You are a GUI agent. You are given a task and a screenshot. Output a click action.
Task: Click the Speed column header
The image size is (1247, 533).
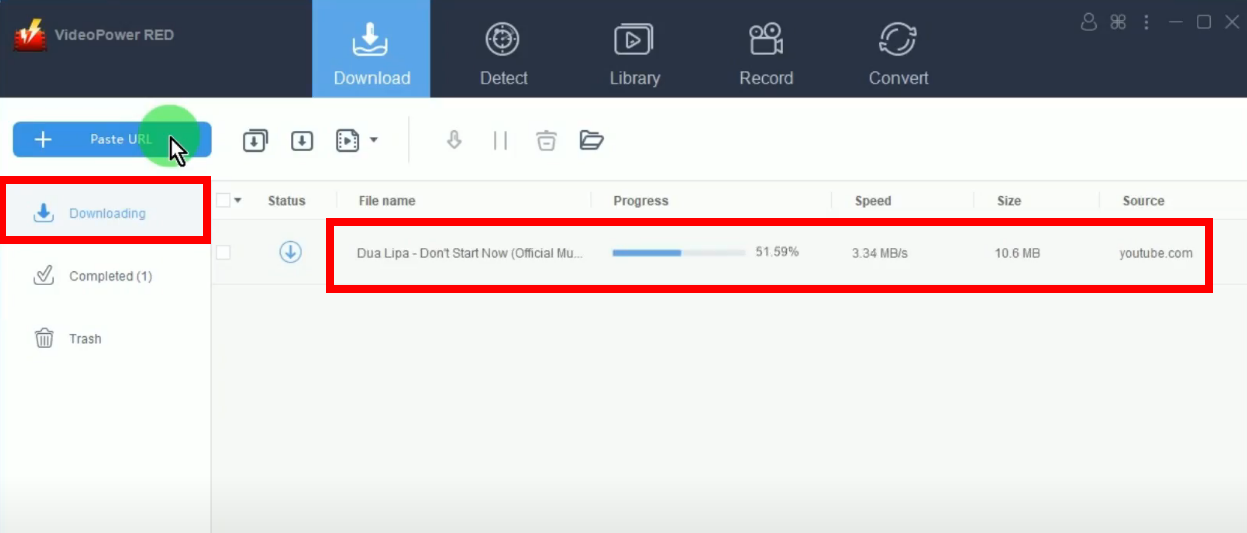coord(873,201)
